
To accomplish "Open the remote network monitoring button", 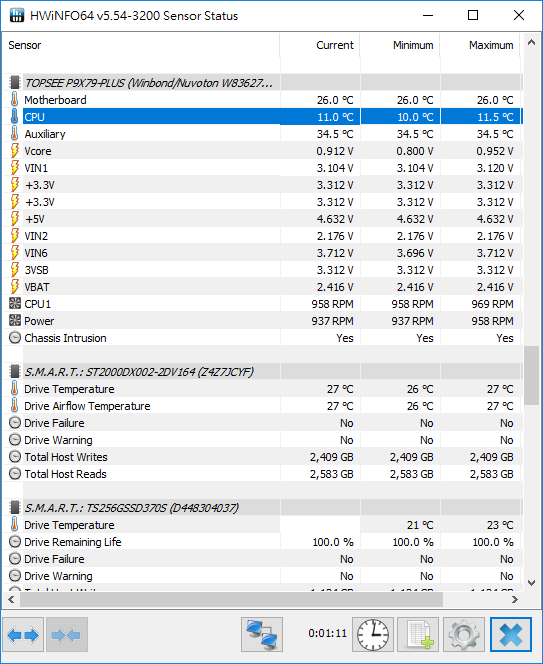I will pyautogui.click(x=262, y=634).
